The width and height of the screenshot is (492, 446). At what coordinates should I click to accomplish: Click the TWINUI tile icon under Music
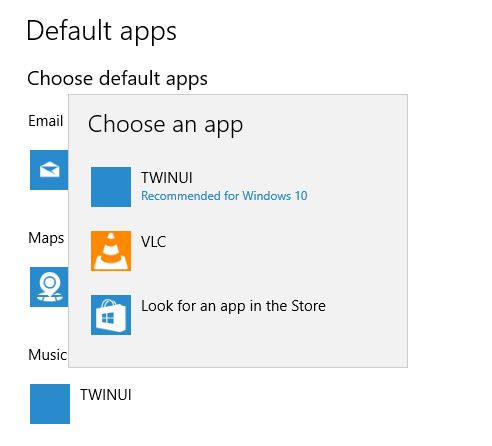(x=50, y=404)
